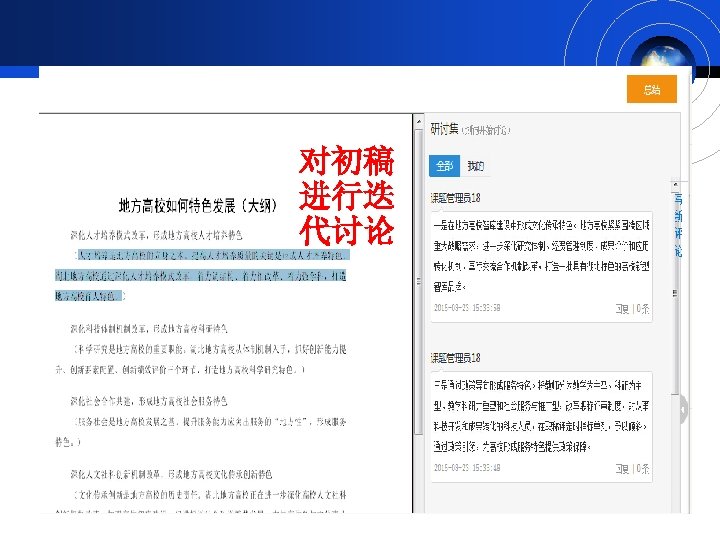The width and height of the screenshot is (720, 540).
Task: Click the timestamp 2015-08-25 15:33:48
Action: click(x=467, y=467)
